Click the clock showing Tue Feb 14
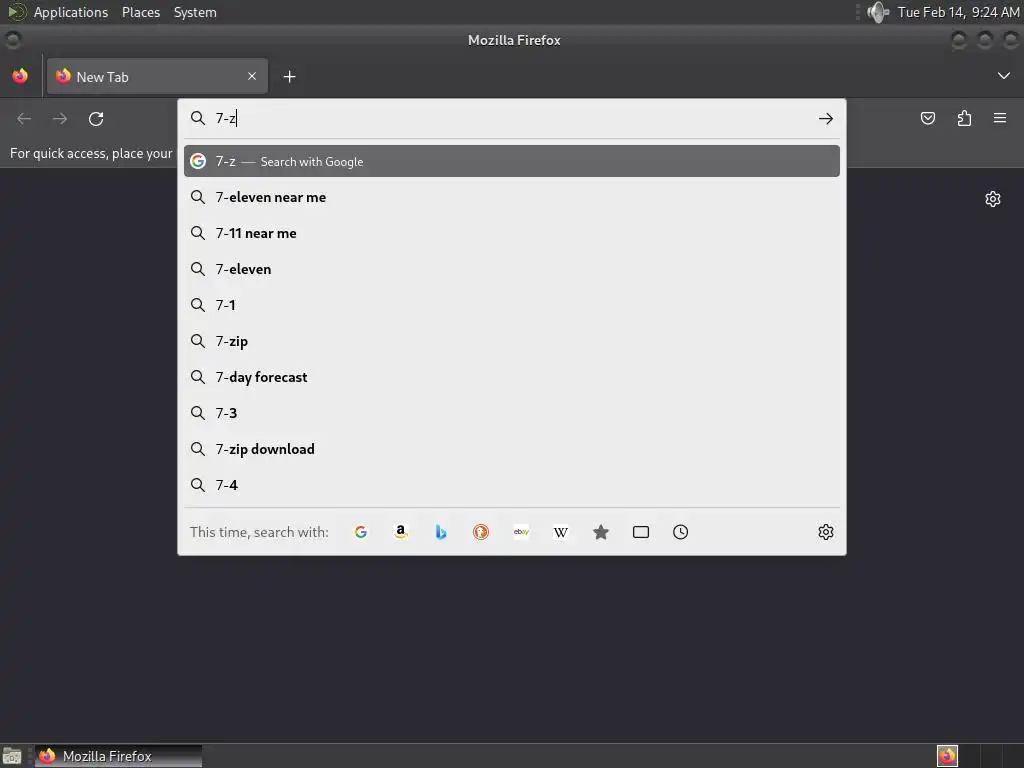Screen dimensions: 1024x768 (x=958, y=12)
